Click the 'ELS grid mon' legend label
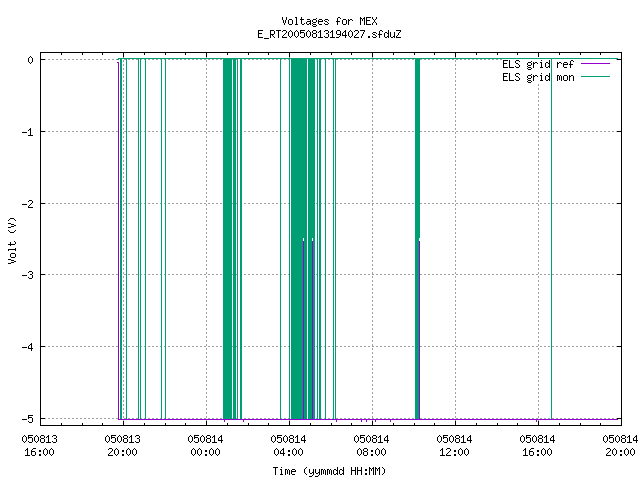The image size is (640, 480). (x=538, y=77)
